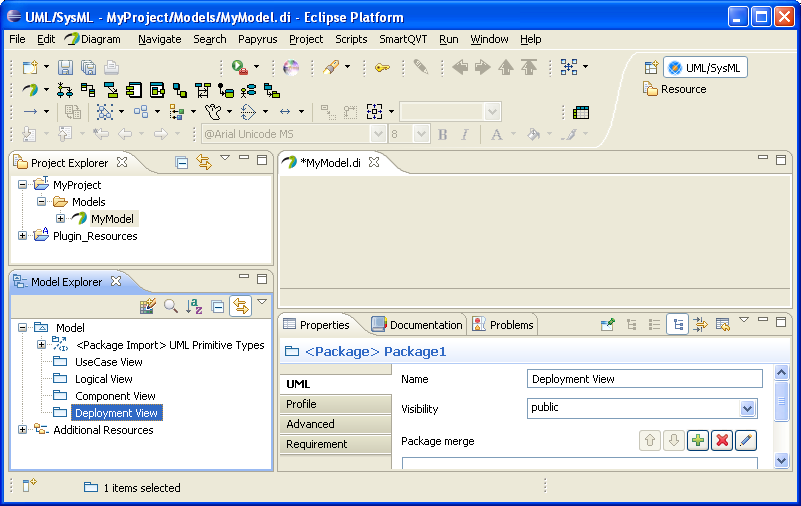
Task: Open the Open Perspective icon near UML/SysML
Action: click(x=651, y=68)
